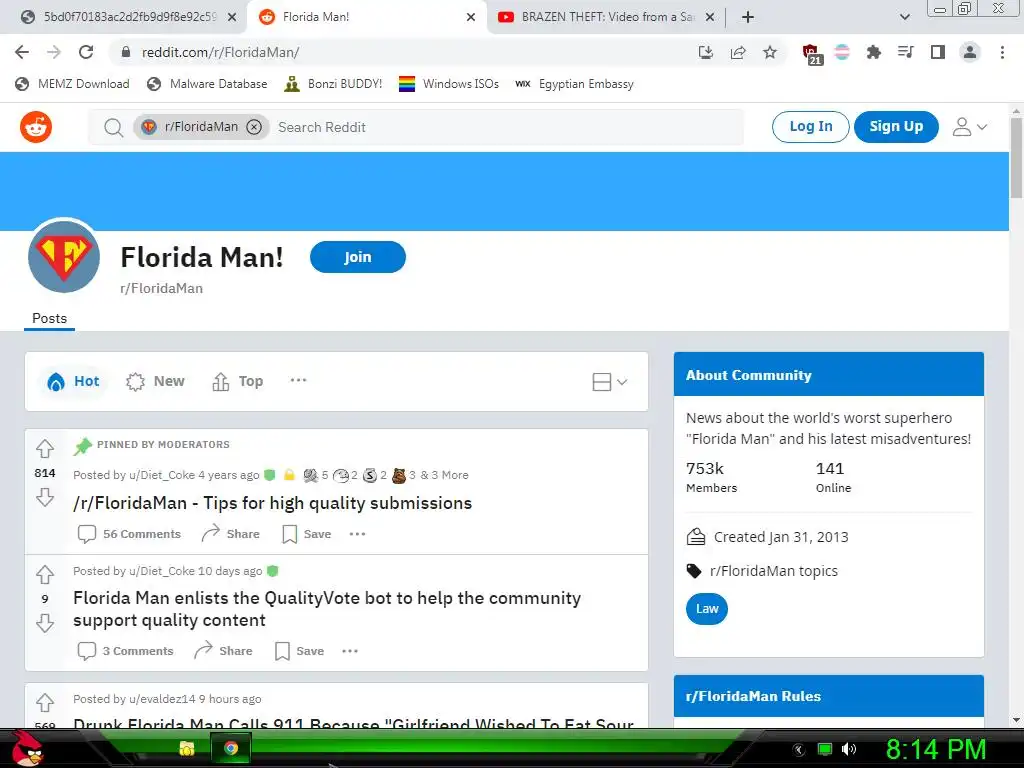Downvote the Tips for high quality submissions post
The image size is (1024, 768).
tap(45, 498)
